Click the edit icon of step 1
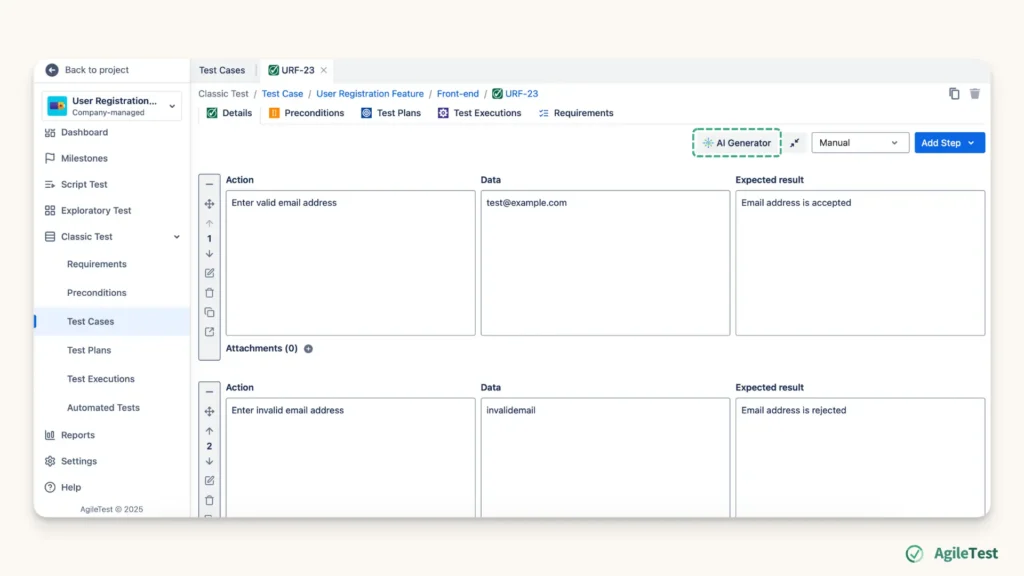This screenshot has width=1024, height=576. tap(209, 273)
